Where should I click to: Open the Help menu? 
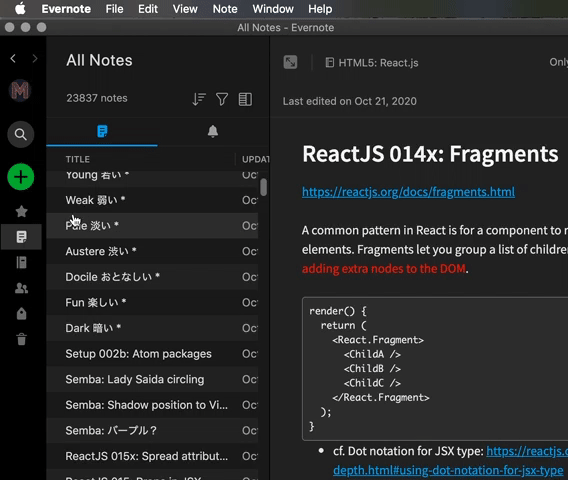[320, 9]
